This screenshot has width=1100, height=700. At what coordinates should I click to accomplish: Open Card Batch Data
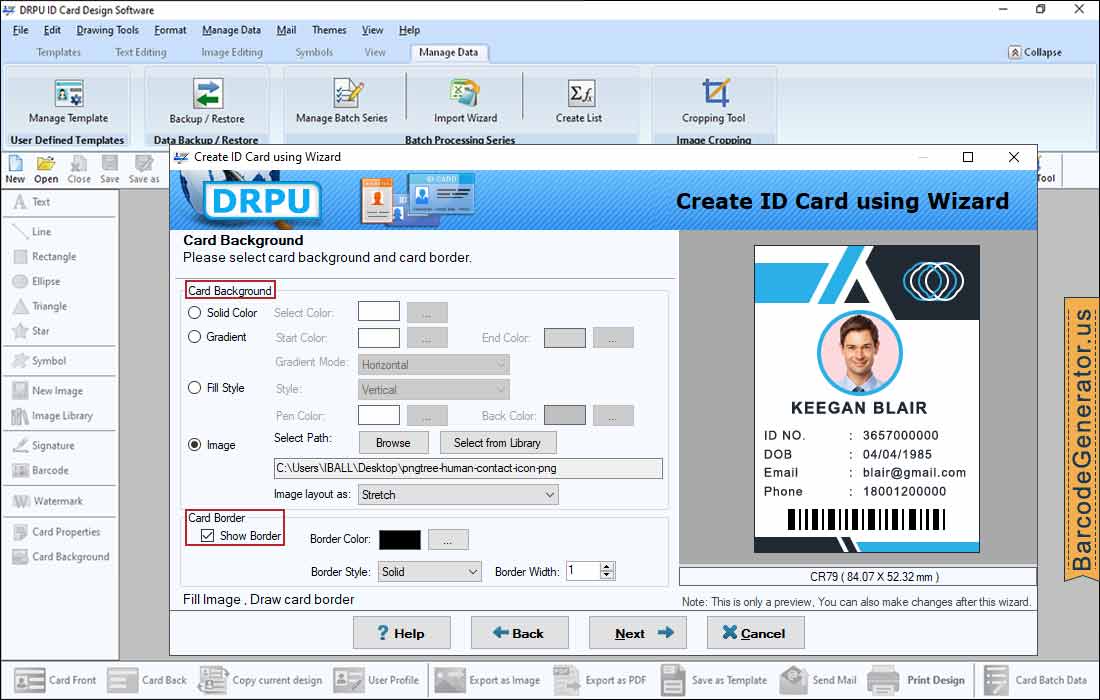tap(1035, 680)
